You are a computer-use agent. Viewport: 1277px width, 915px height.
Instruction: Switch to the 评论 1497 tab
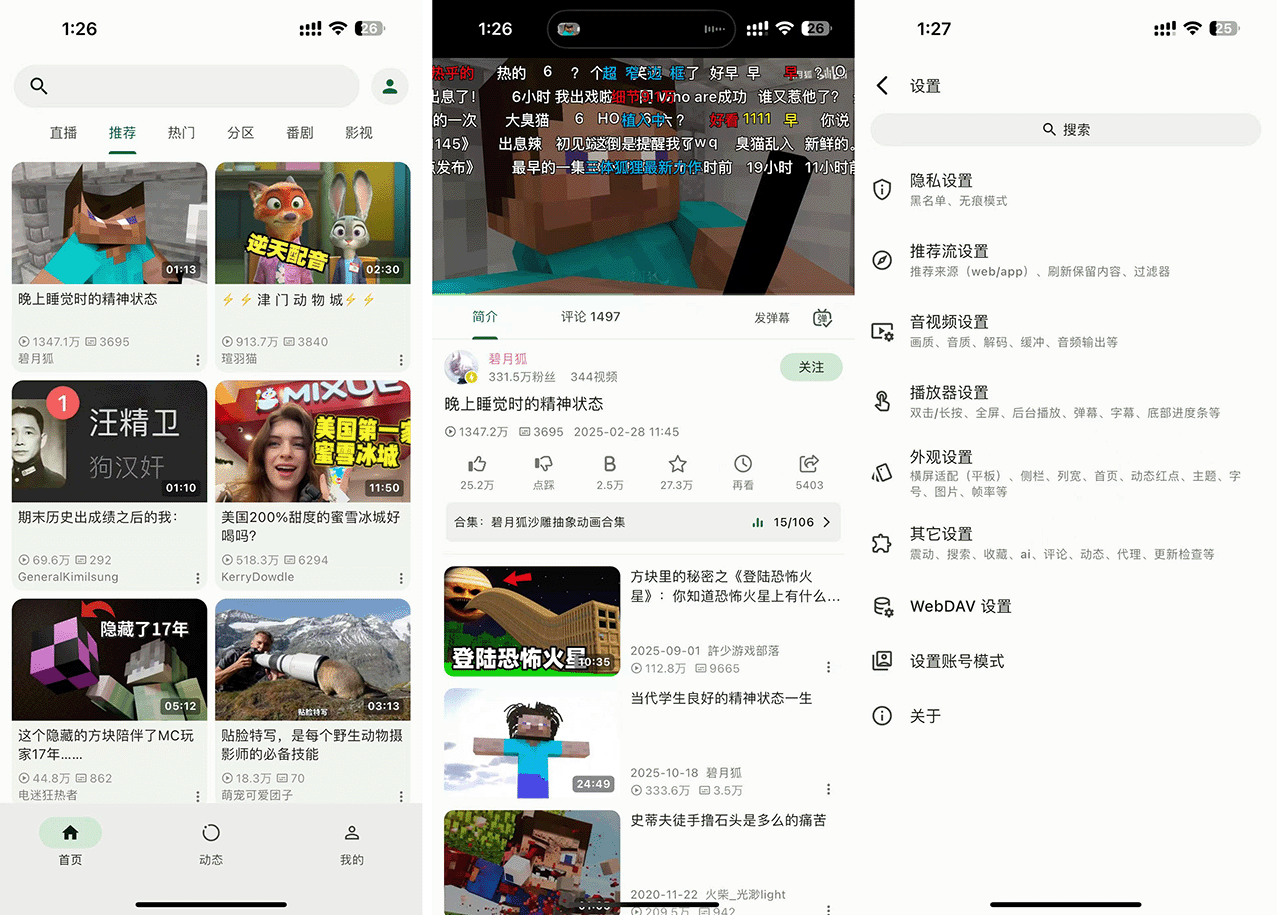pos(590,317)
